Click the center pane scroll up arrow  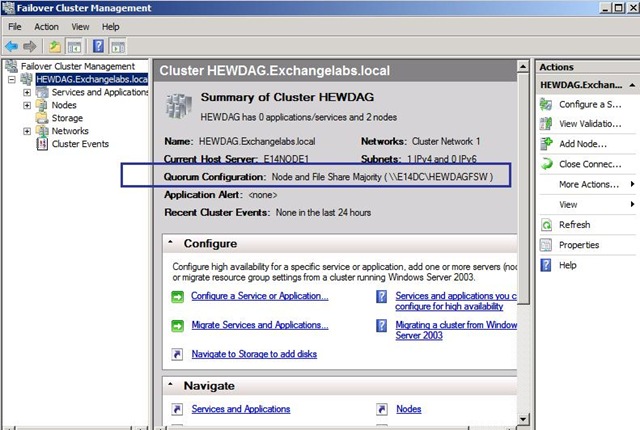[523, 66]
